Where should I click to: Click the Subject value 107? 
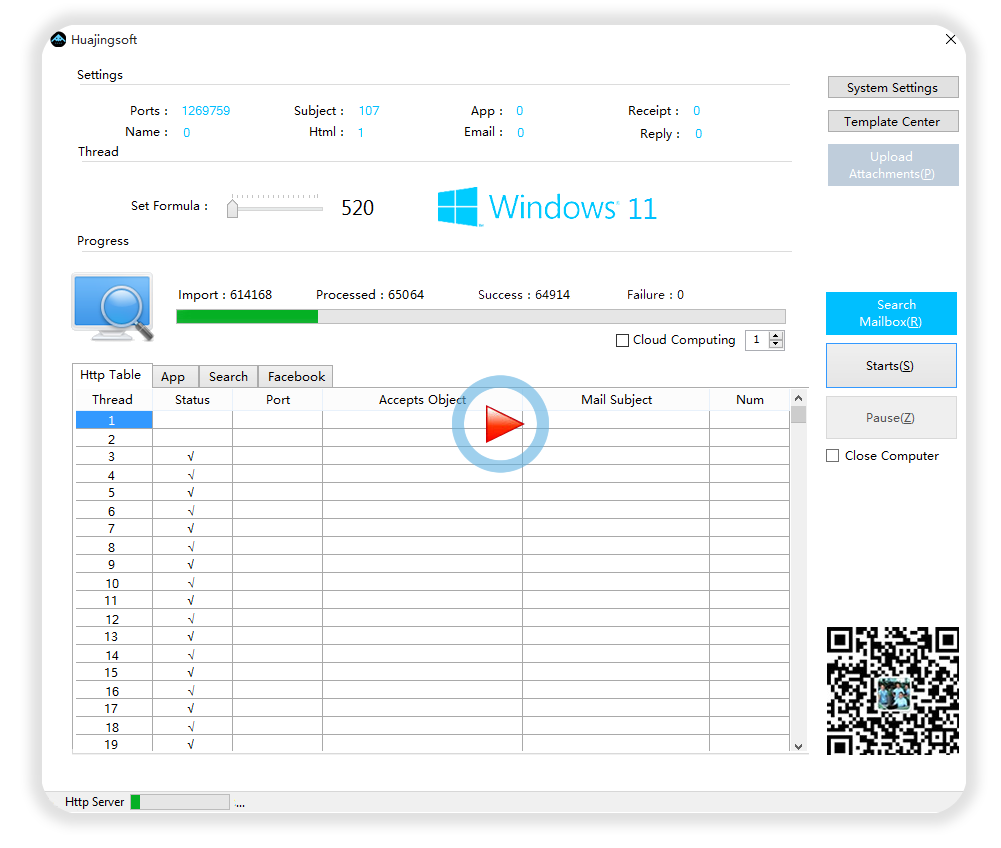point(369,111)
